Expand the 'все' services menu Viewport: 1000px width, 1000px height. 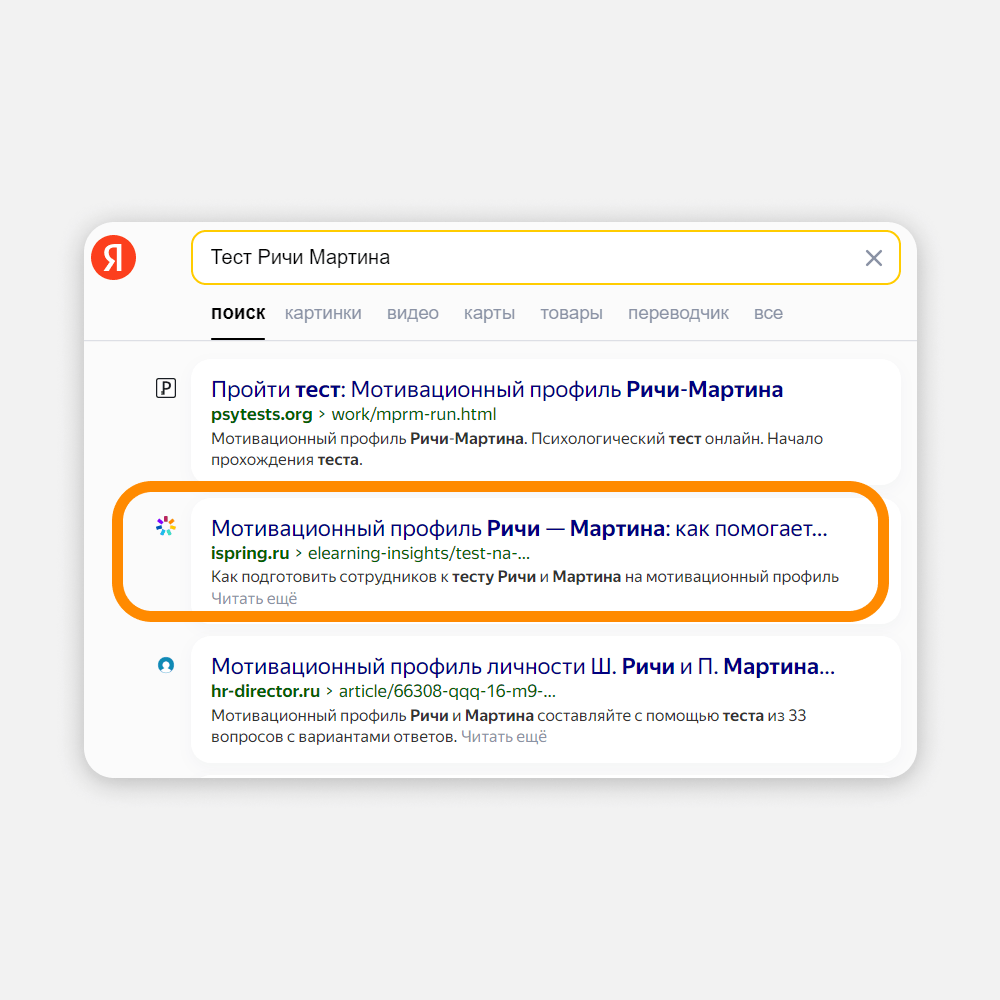[x=768, y=313]
